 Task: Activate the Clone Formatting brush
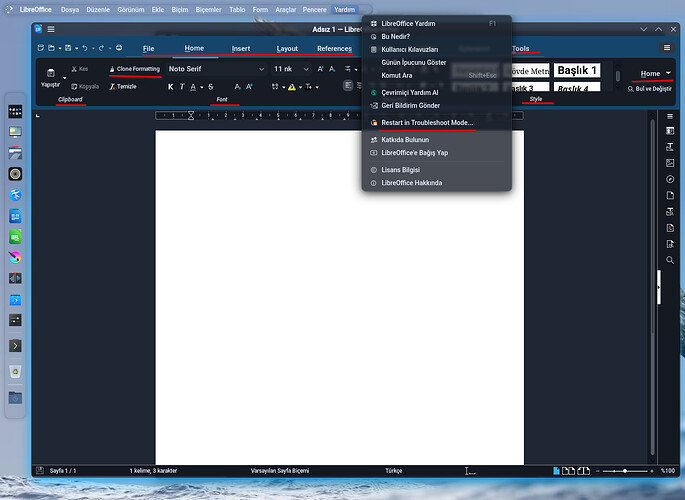click(x=135, y=69)
